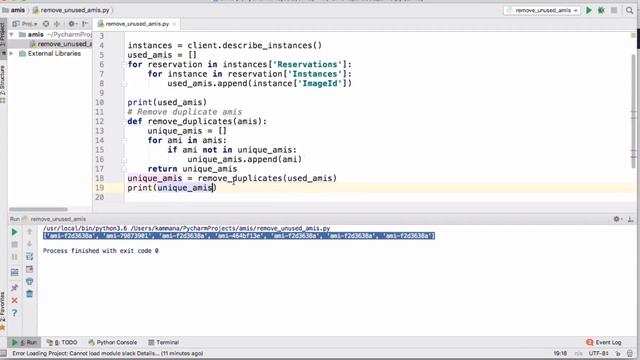The height and width of the screenshot is (360, 640).
Task: Click the amis breadcrumb in navigation bar
Action: [x=14, y=10]
